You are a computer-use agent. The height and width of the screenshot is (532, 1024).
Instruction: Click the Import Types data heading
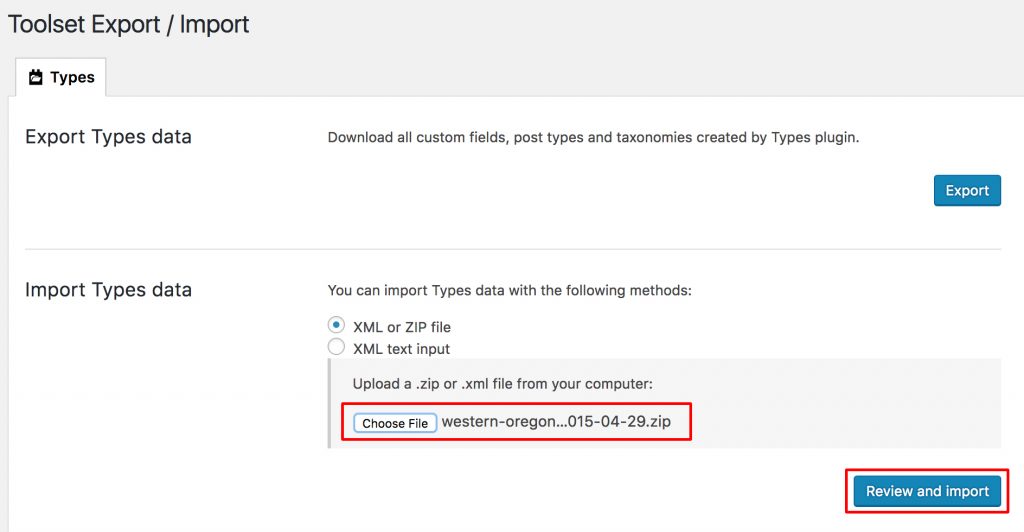pos(108,290)
